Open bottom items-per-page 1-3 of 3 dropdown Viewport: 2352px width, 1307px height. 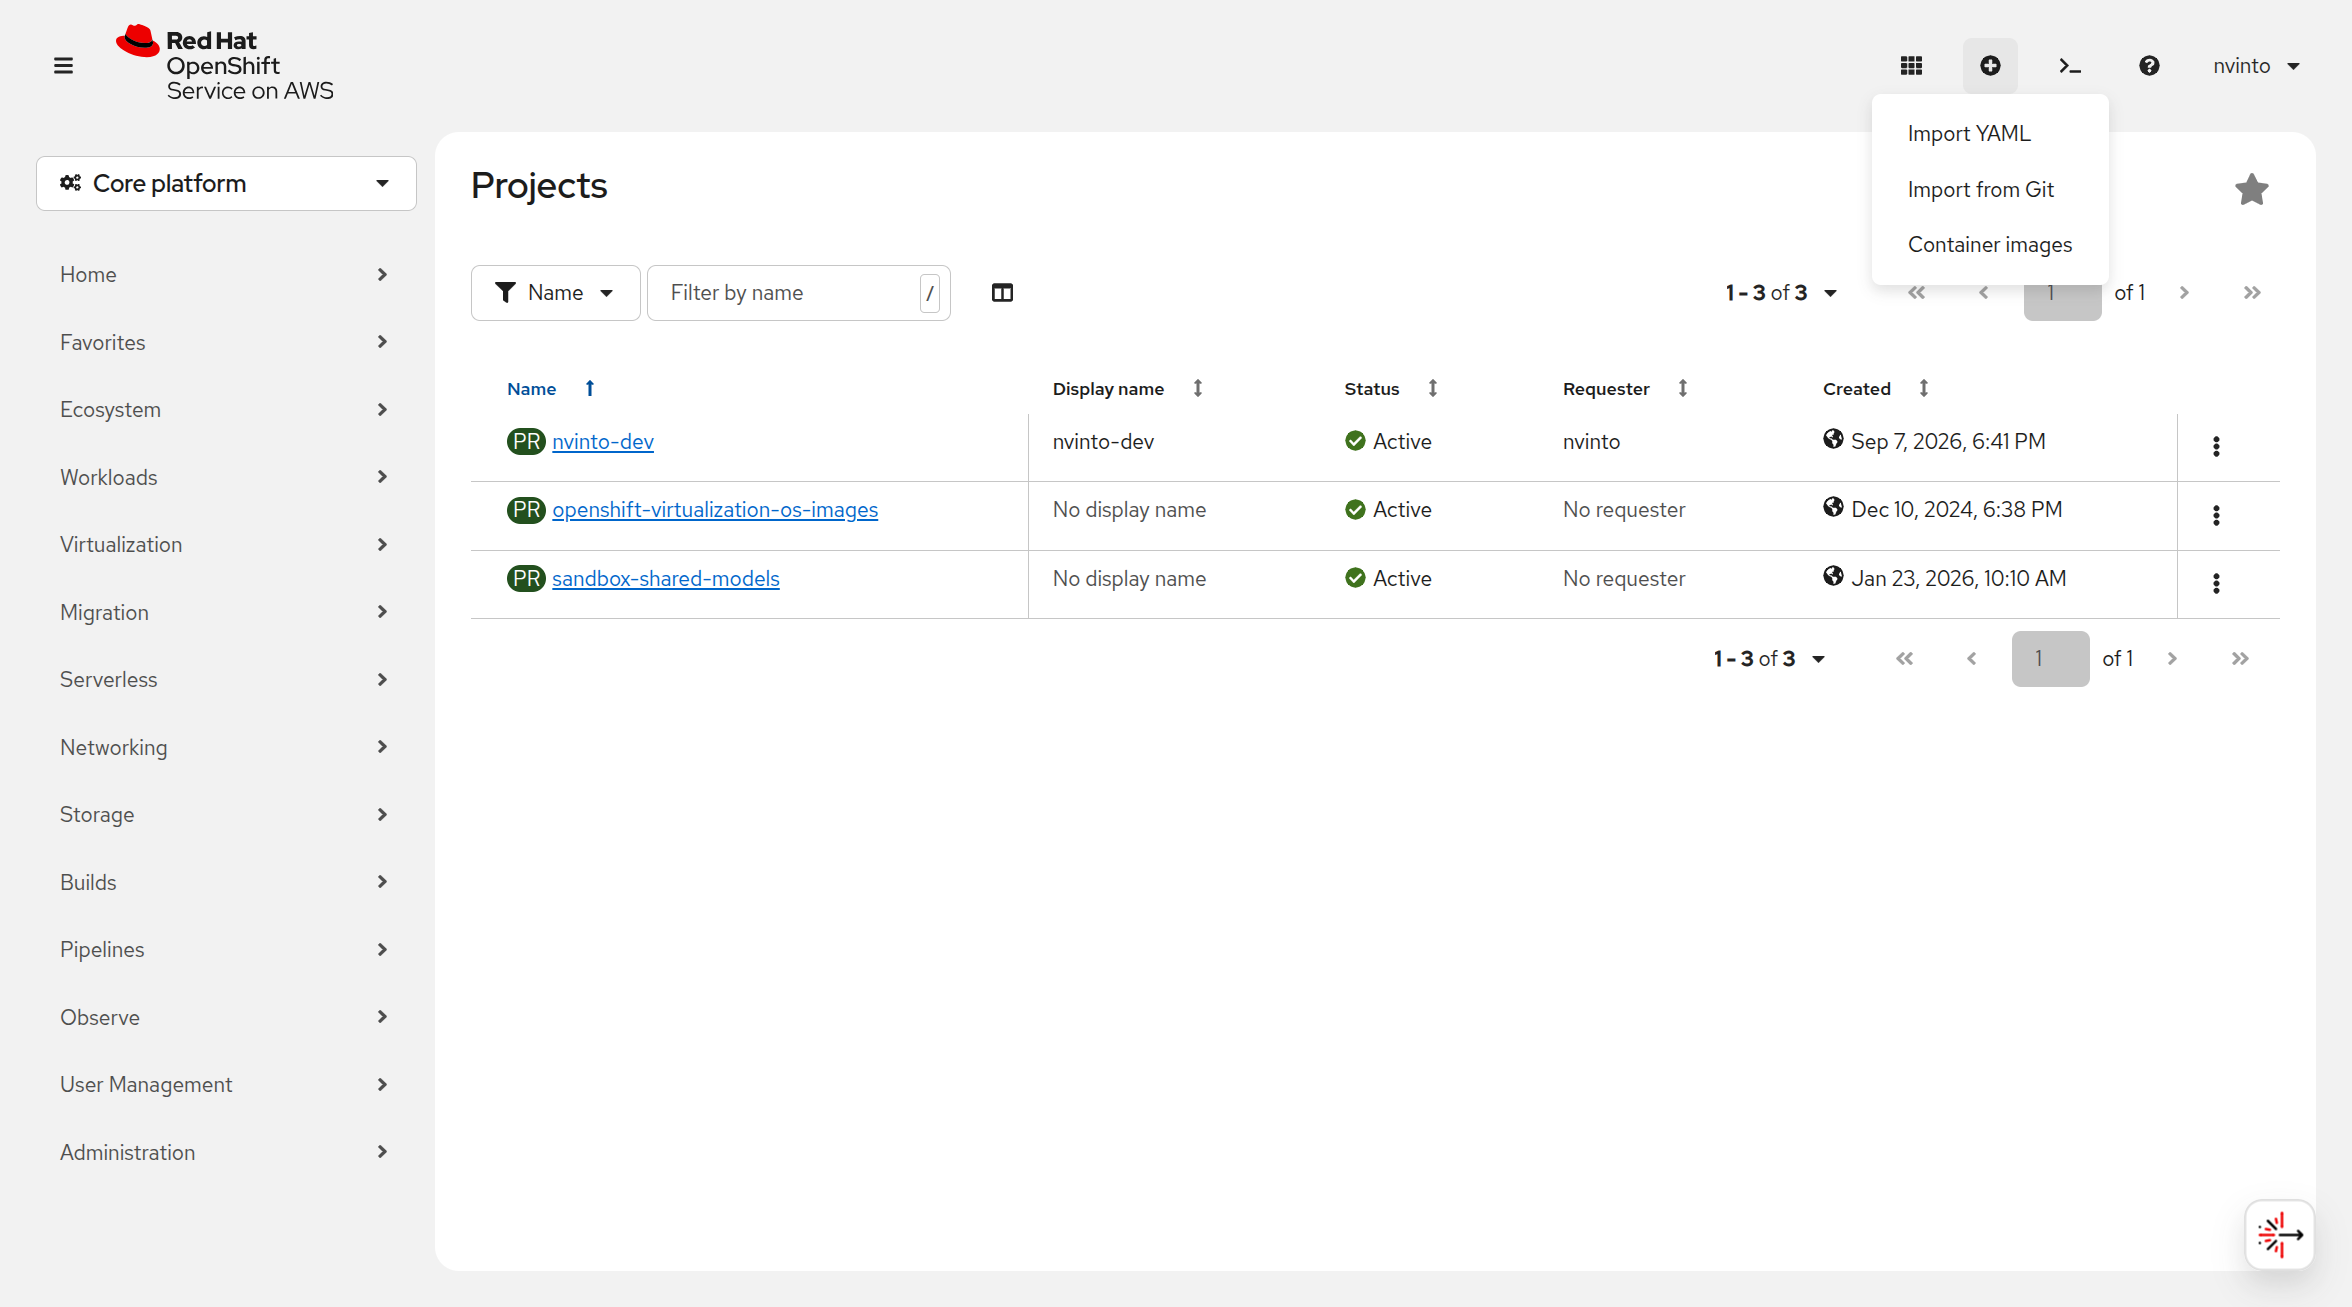point(1769,659)
